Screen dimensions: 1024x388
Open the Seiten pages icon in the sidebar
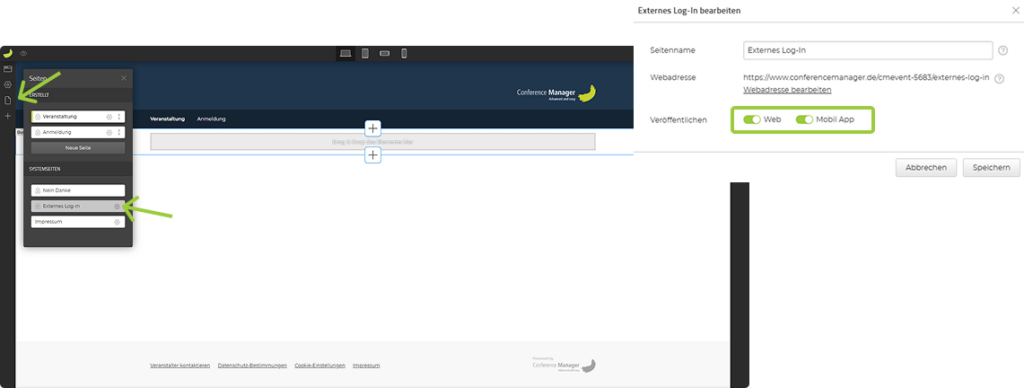pyautogui.click(x=8, y=100)
